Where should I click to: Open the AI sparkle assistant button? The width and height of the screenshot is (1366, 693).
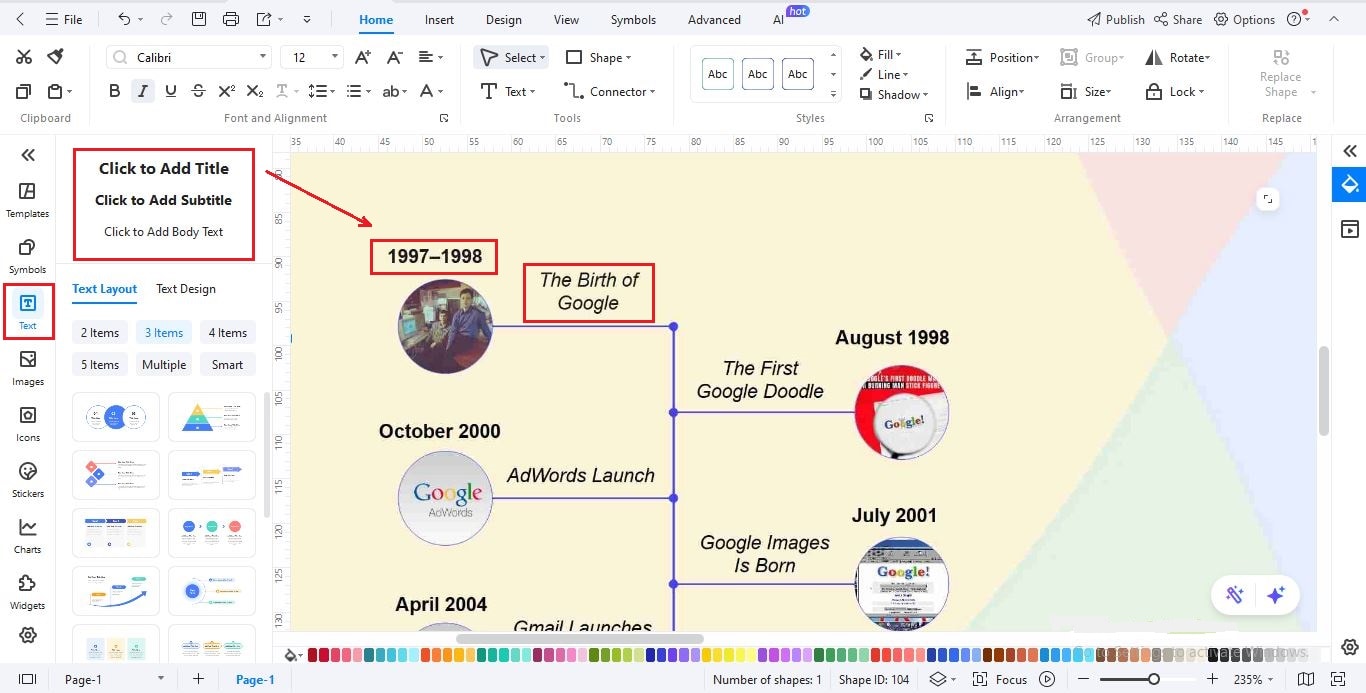point(1275,595)
